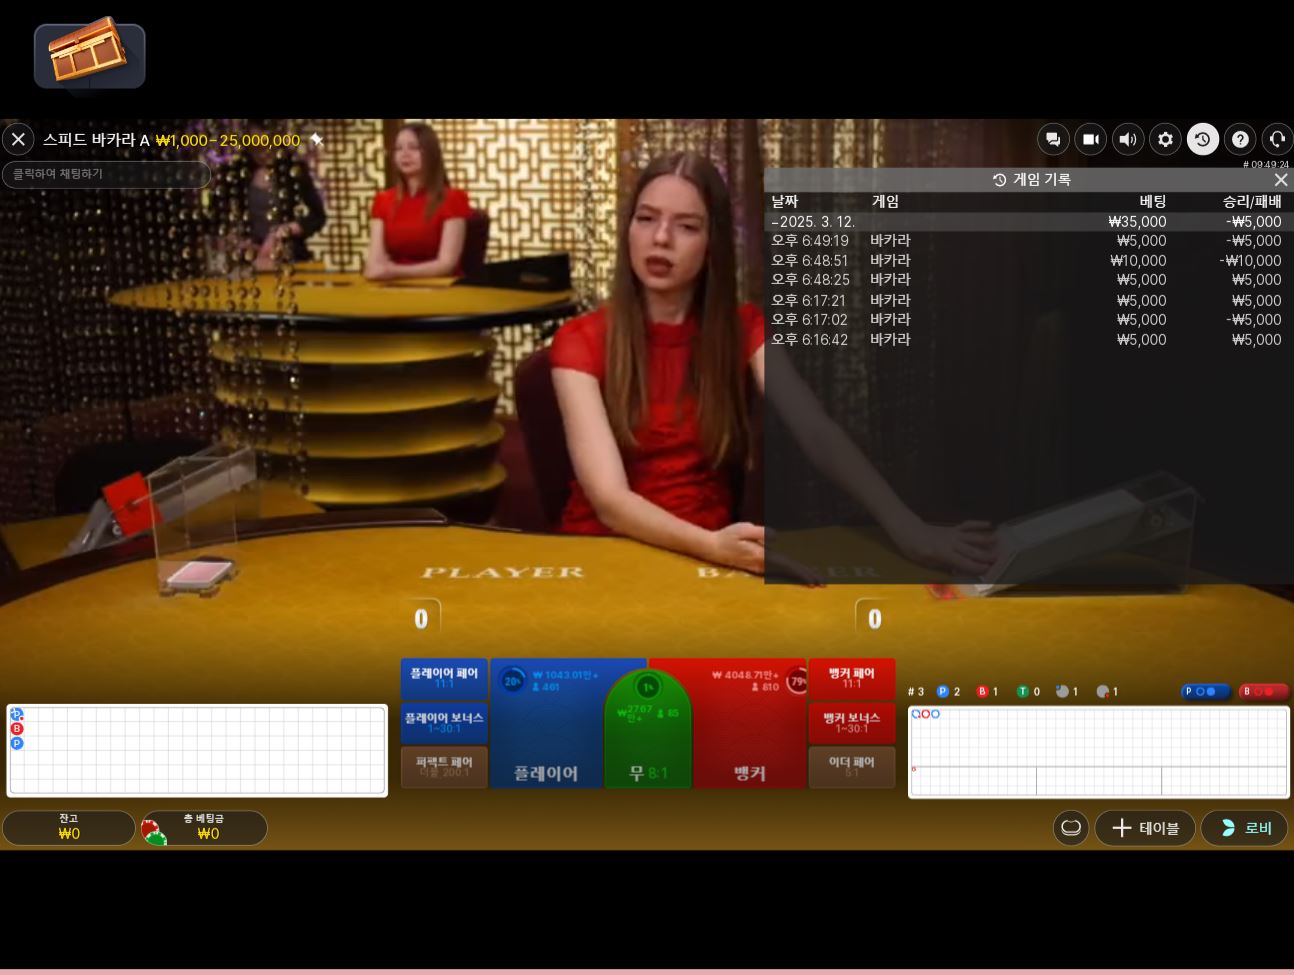Viewport: 1294px width, 975px height.
Task: Select the 오후 6:17:21 baccarat history entry
Action: click(x=1026, y=300)
